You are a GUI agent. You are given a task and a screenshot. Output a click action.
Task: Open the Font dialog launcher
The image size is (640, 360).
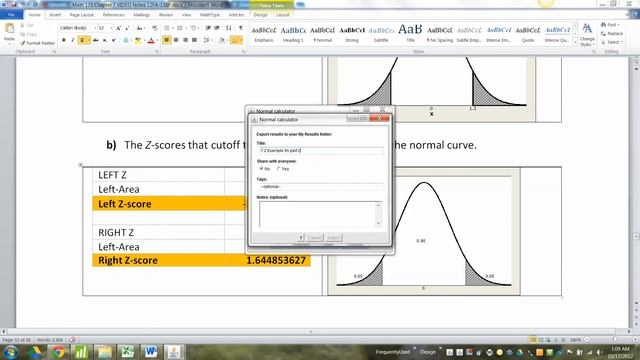coord(157,52)
